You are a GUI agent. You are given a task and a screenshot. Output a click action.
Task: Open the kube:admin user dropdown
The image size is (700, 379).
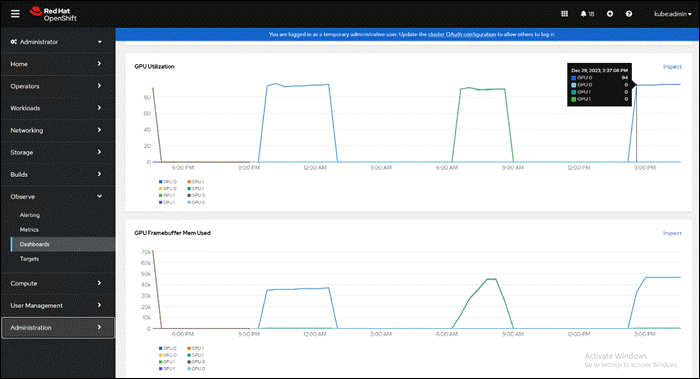click(x=673, y=14)
